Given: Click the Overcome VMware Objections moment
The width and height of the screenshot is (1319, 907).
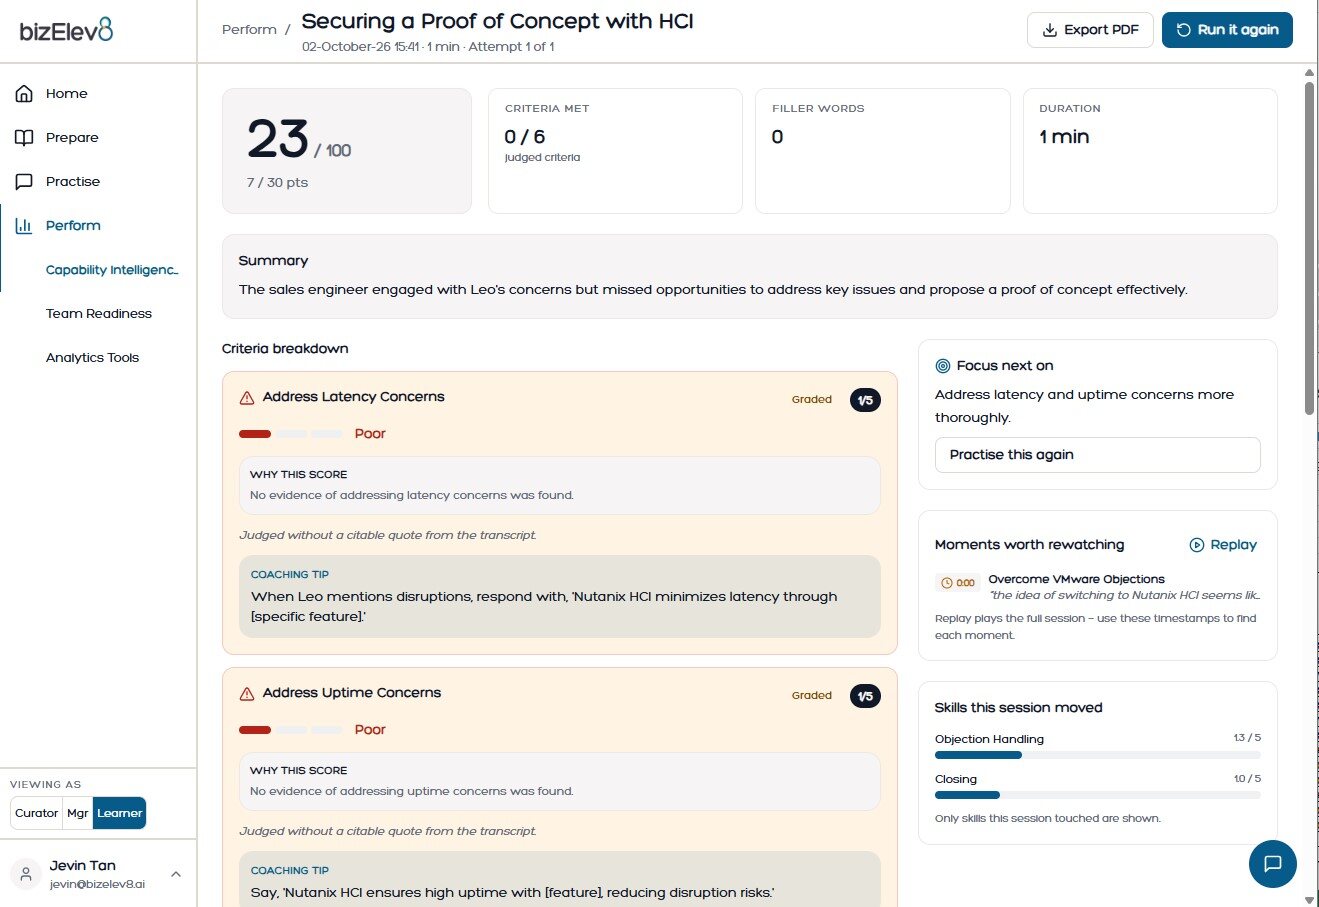Looking at the screenshot, I should (x=1097, y=587).
